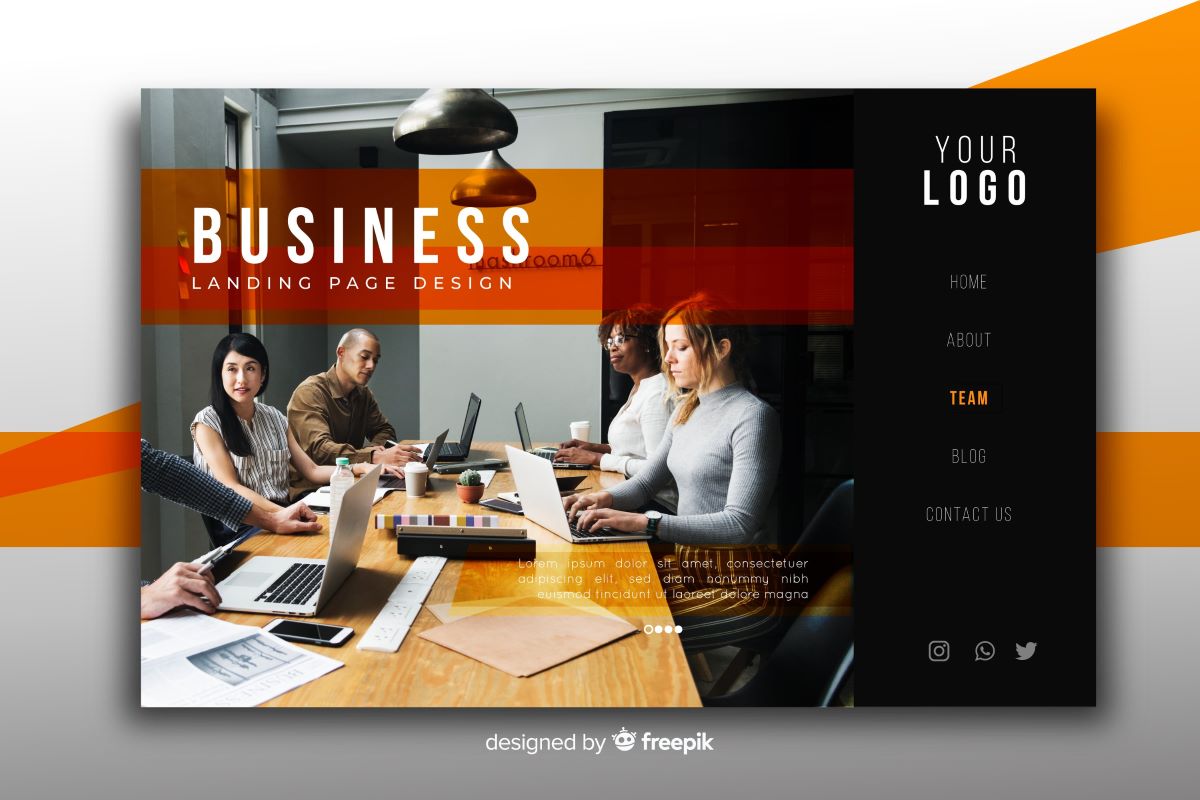1200x800 pixels.
Task: Open the Instagram social icon
Action: tap(939, 651)
